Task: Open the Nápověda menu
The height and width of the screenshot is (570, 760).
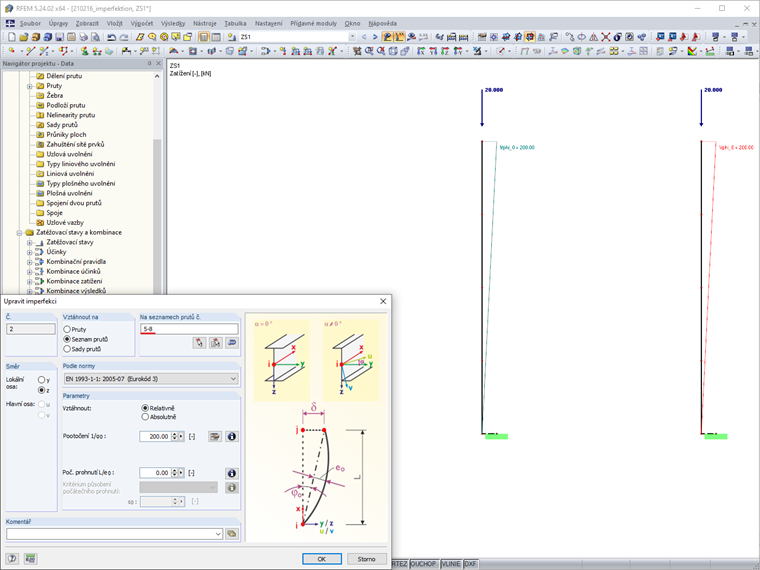Action: click(382, 23)
